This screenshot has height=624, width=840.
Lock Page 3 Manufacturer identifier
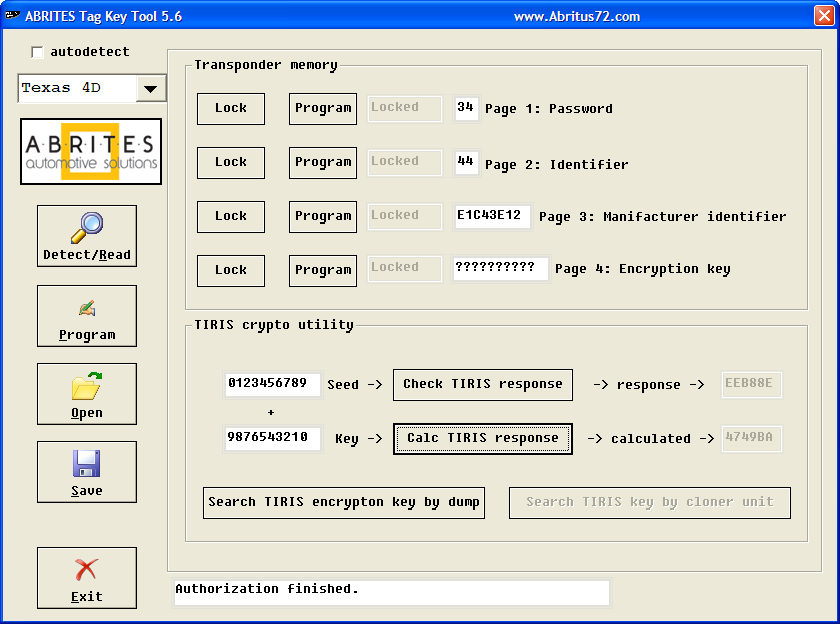pos(231,217)
